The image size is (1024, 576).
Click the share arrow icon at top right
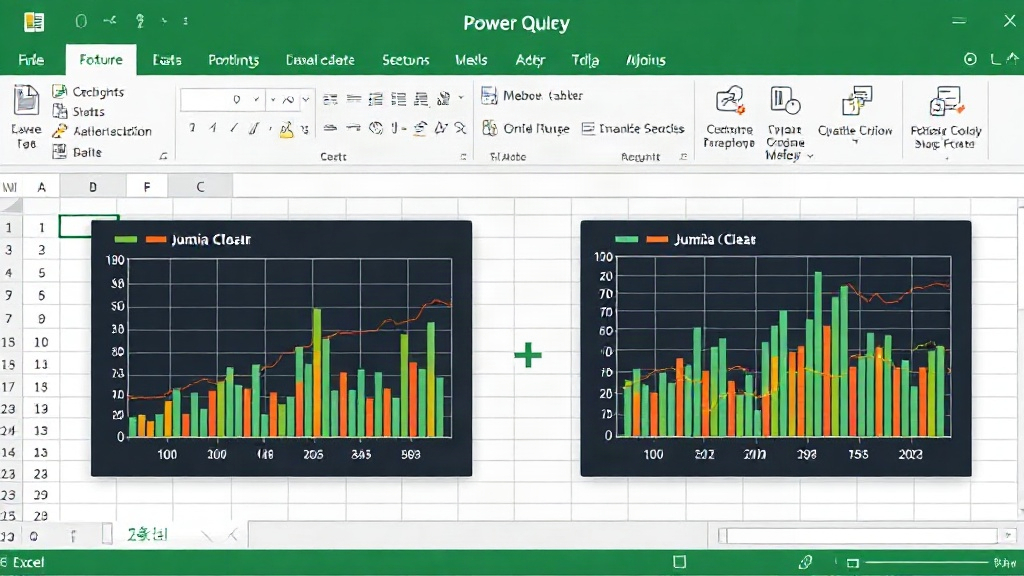[x=1012, y=59]
